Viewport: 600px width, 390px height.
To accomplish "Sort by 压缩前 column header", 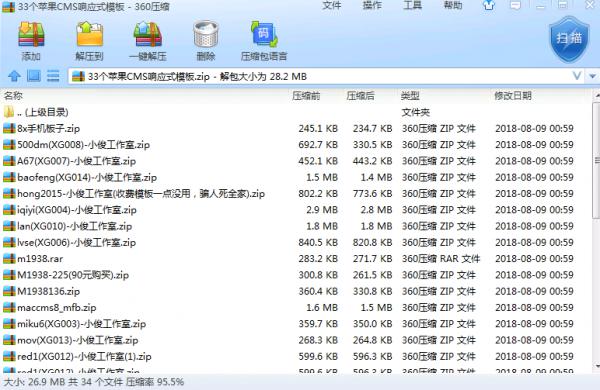I will [306, 95].
